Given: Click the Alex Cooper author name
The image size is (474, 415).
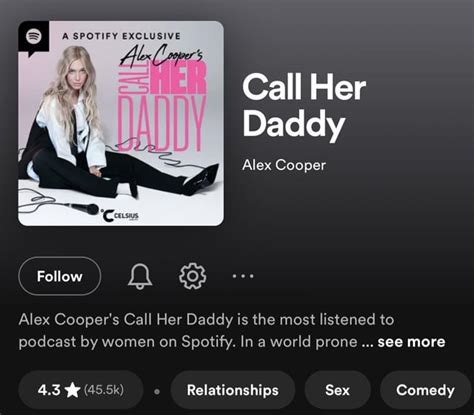Looking at the screenshot, I should (x=284, y=165).
